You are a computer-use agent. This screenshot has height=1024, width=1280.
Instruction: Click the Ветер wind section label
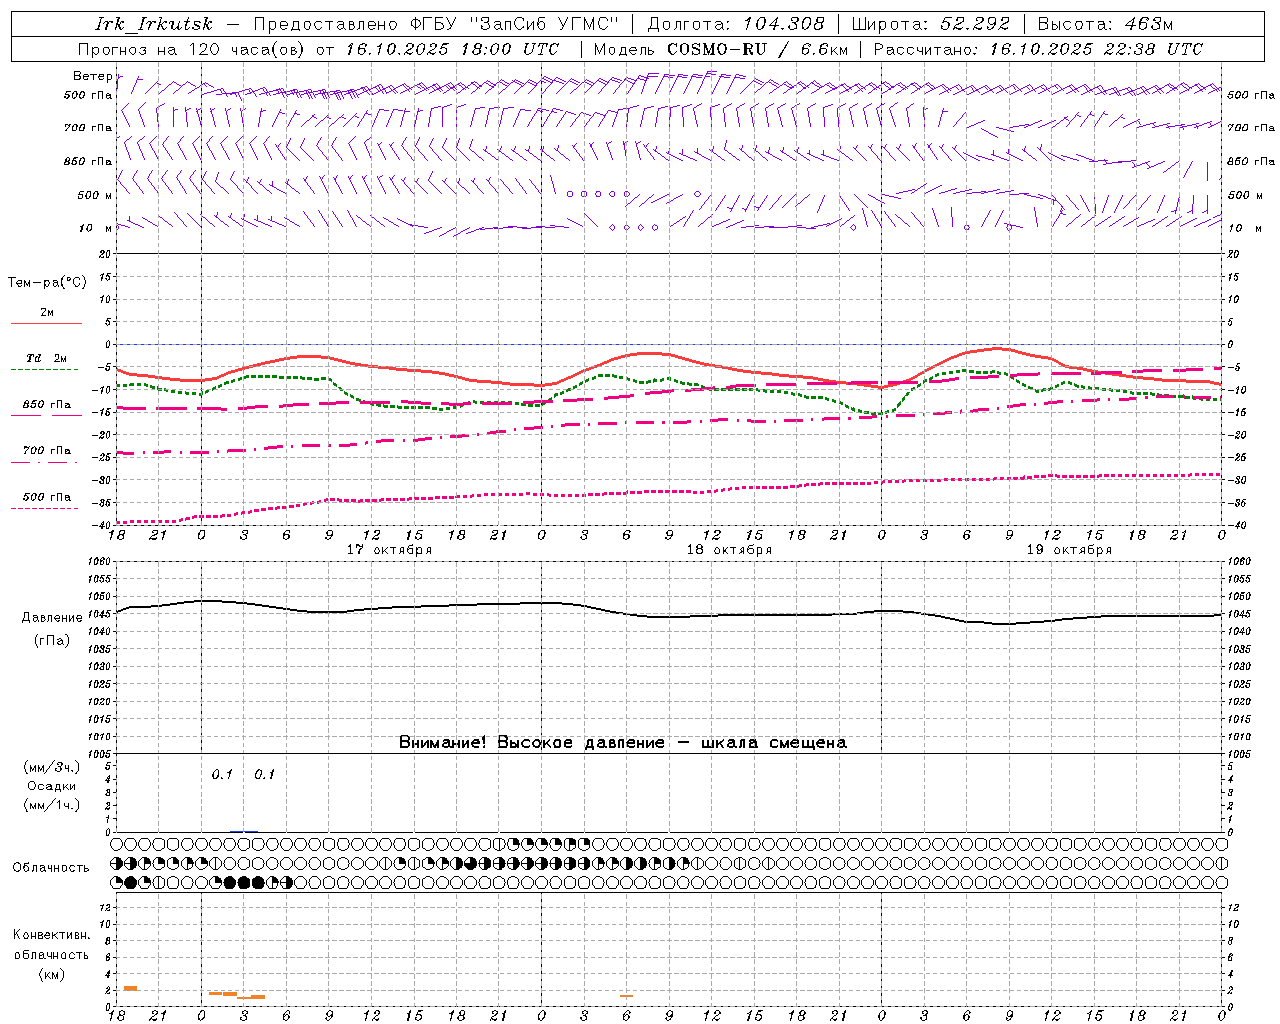[92, 76]
